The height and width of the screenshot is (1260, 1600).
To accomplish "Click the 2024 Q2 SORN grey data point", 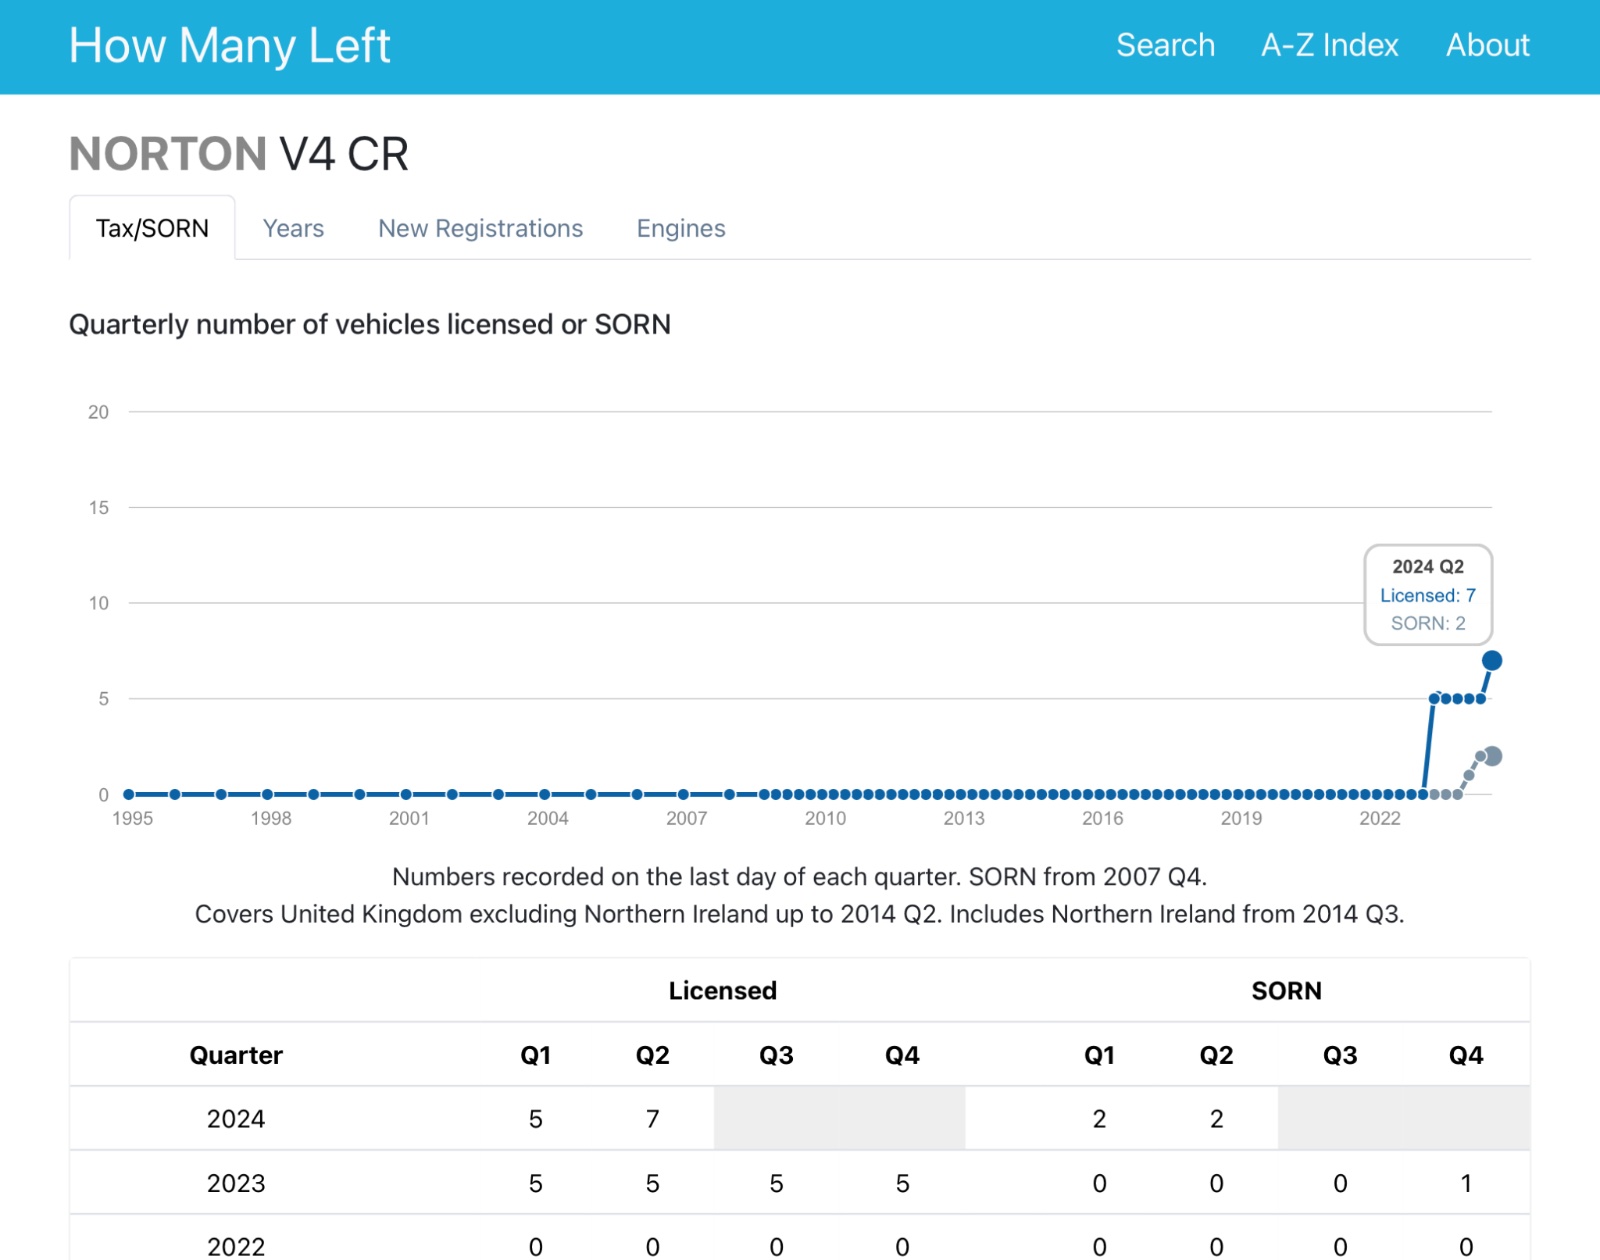I will coord(1492,756).
